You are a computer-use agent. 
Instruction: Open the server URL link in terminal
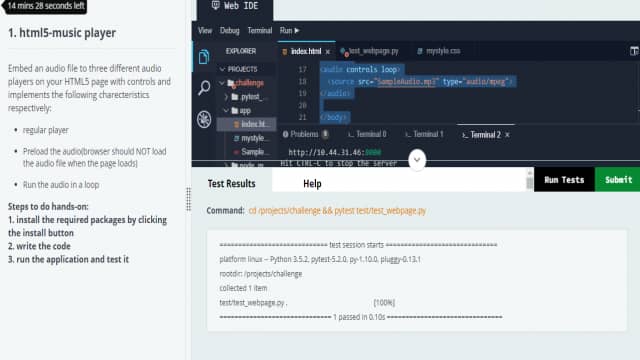pyautogui.click(x=335, y=152)
